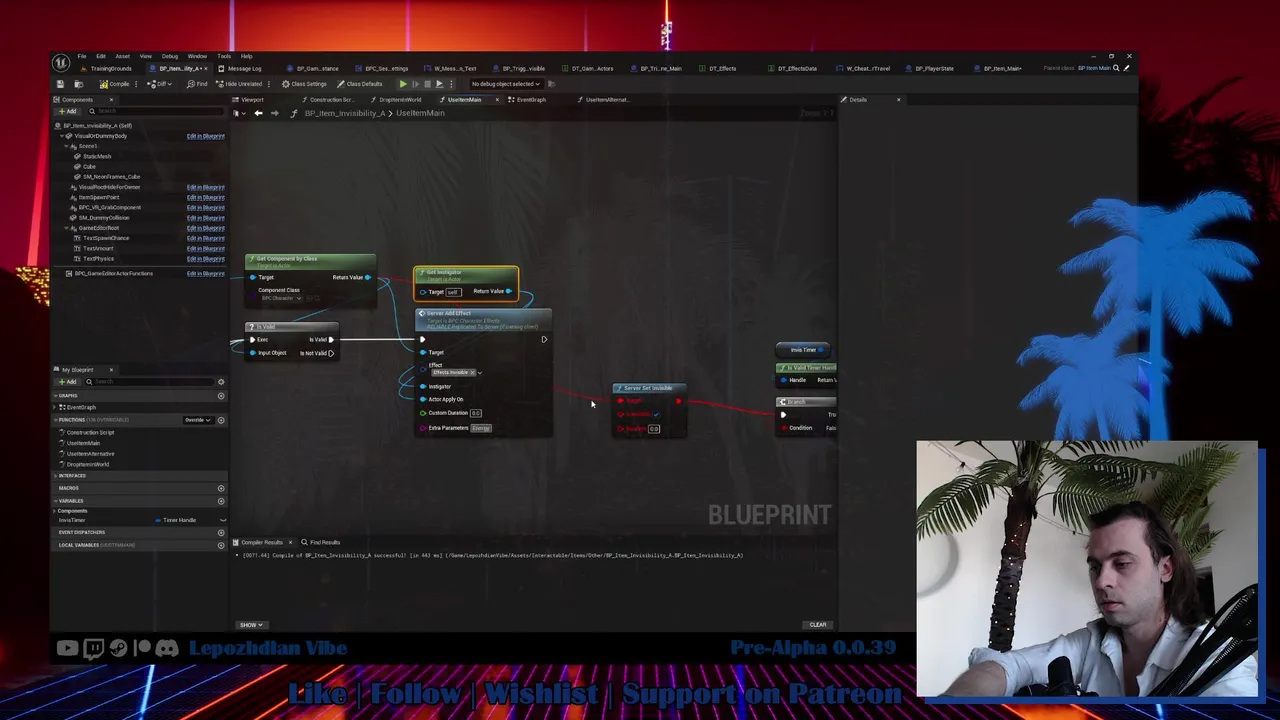Add a new macro with plus icon
Image resolution: width=1280 pixels, height=720 pixels.
coord(221,489)
